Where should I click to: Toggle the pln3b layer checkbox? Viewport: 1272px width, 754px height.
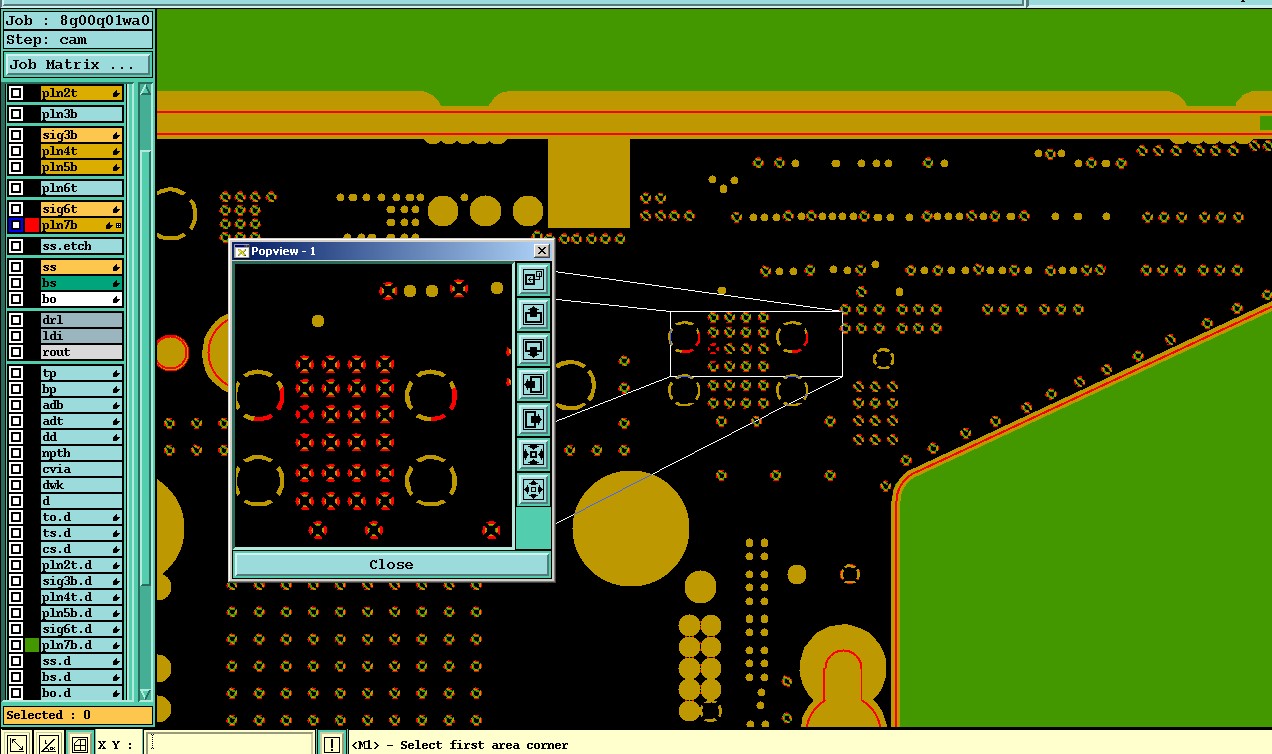click(x=16, y=114)
